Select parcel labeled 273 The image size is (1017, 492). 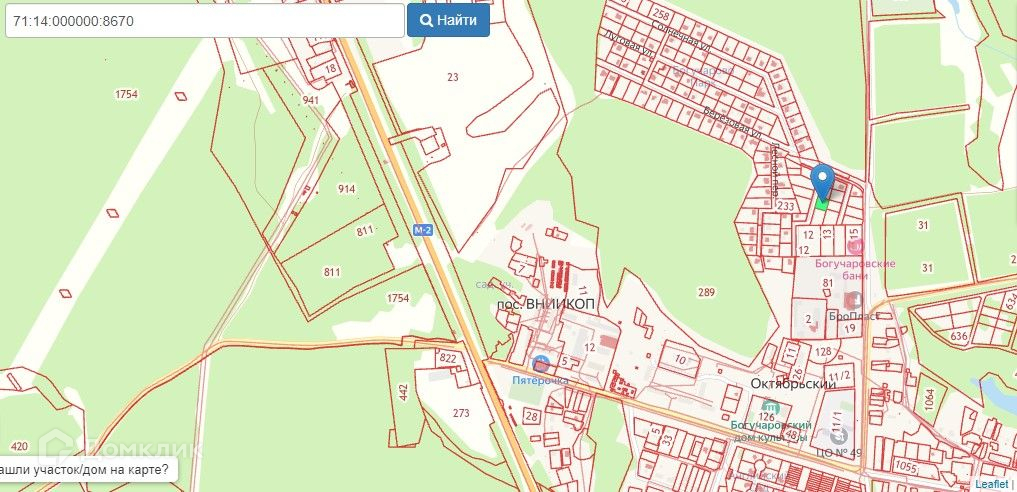tap(461, 413)
